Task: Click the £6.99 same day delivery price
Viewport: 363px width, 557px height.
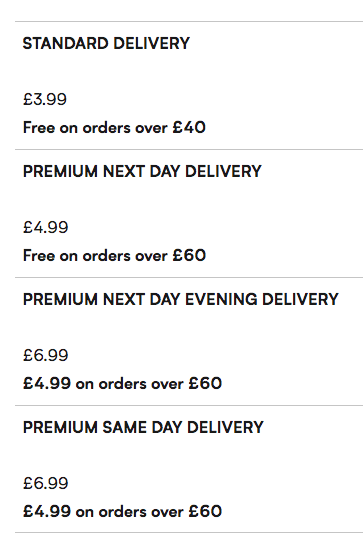Action: coord(45,483)
